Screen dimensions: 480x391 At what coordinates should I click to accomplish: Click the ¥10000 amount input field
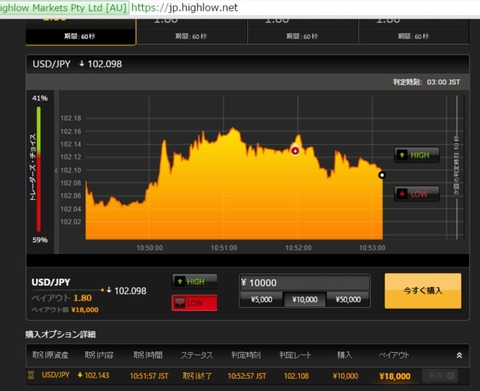pyautogui.click(x=305, y=283)
